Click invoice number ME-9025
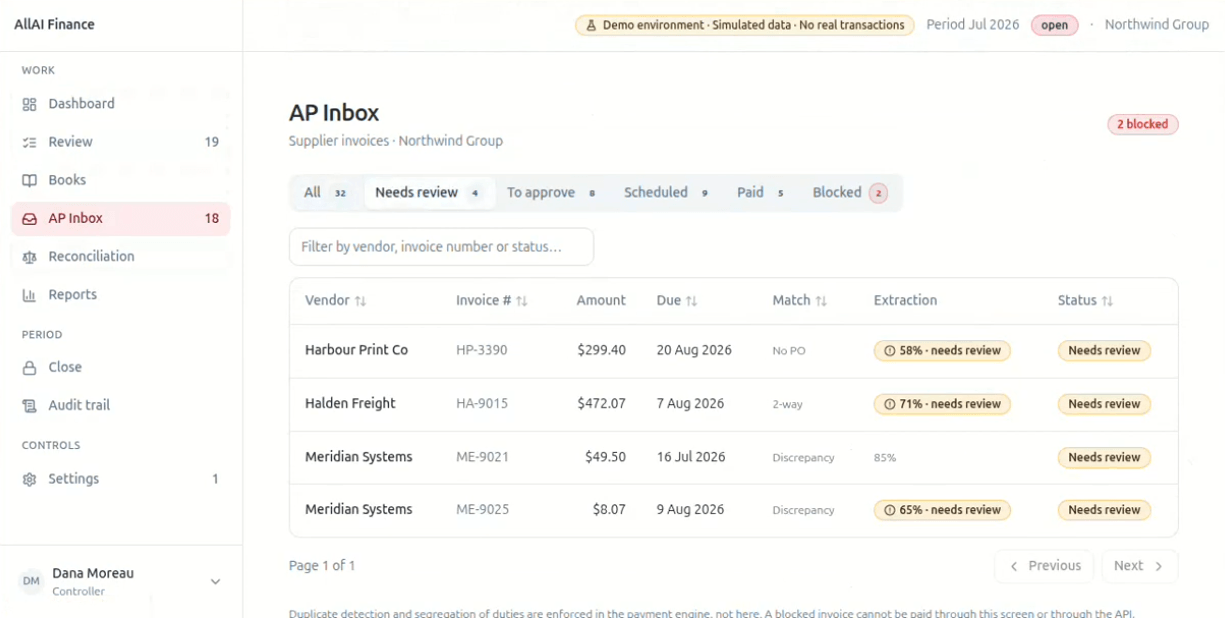The width and height of the screenshot is (1225, 618). coord(482,510)
